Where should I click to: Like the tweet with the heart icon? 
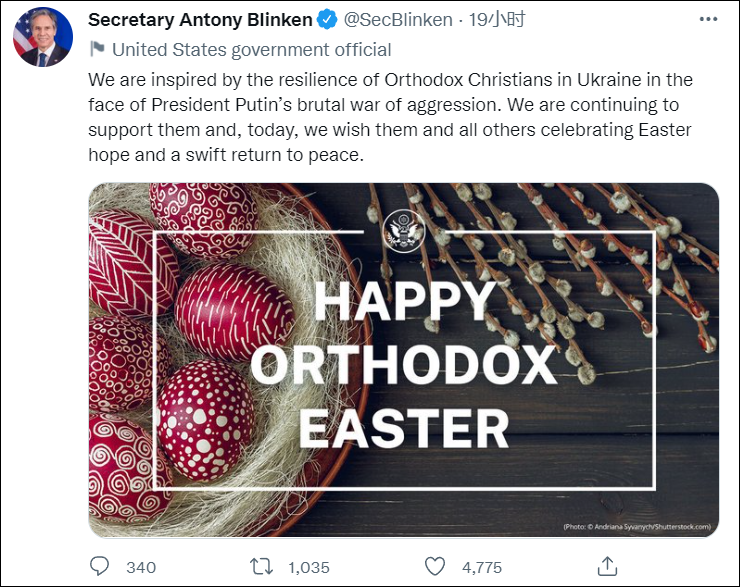click(x=434, y=566)
